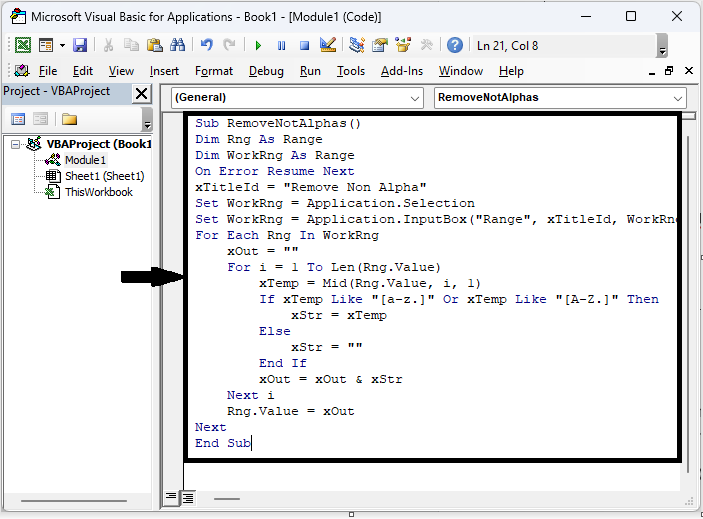The width and height of the screenshot is (703, 519).
Task: Click the Cut scissors icon
Action: (108, 45)
